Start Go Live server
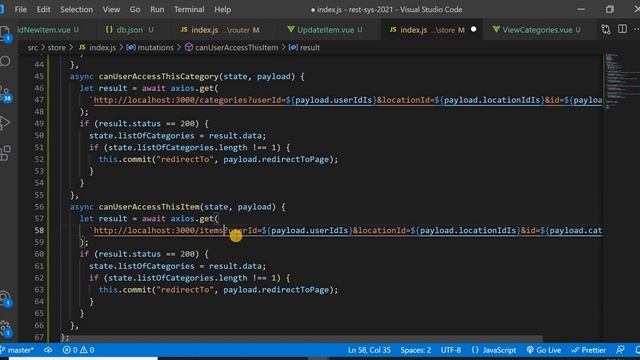The height and width of the screenshot is (360, 640). tap(544, 350)
